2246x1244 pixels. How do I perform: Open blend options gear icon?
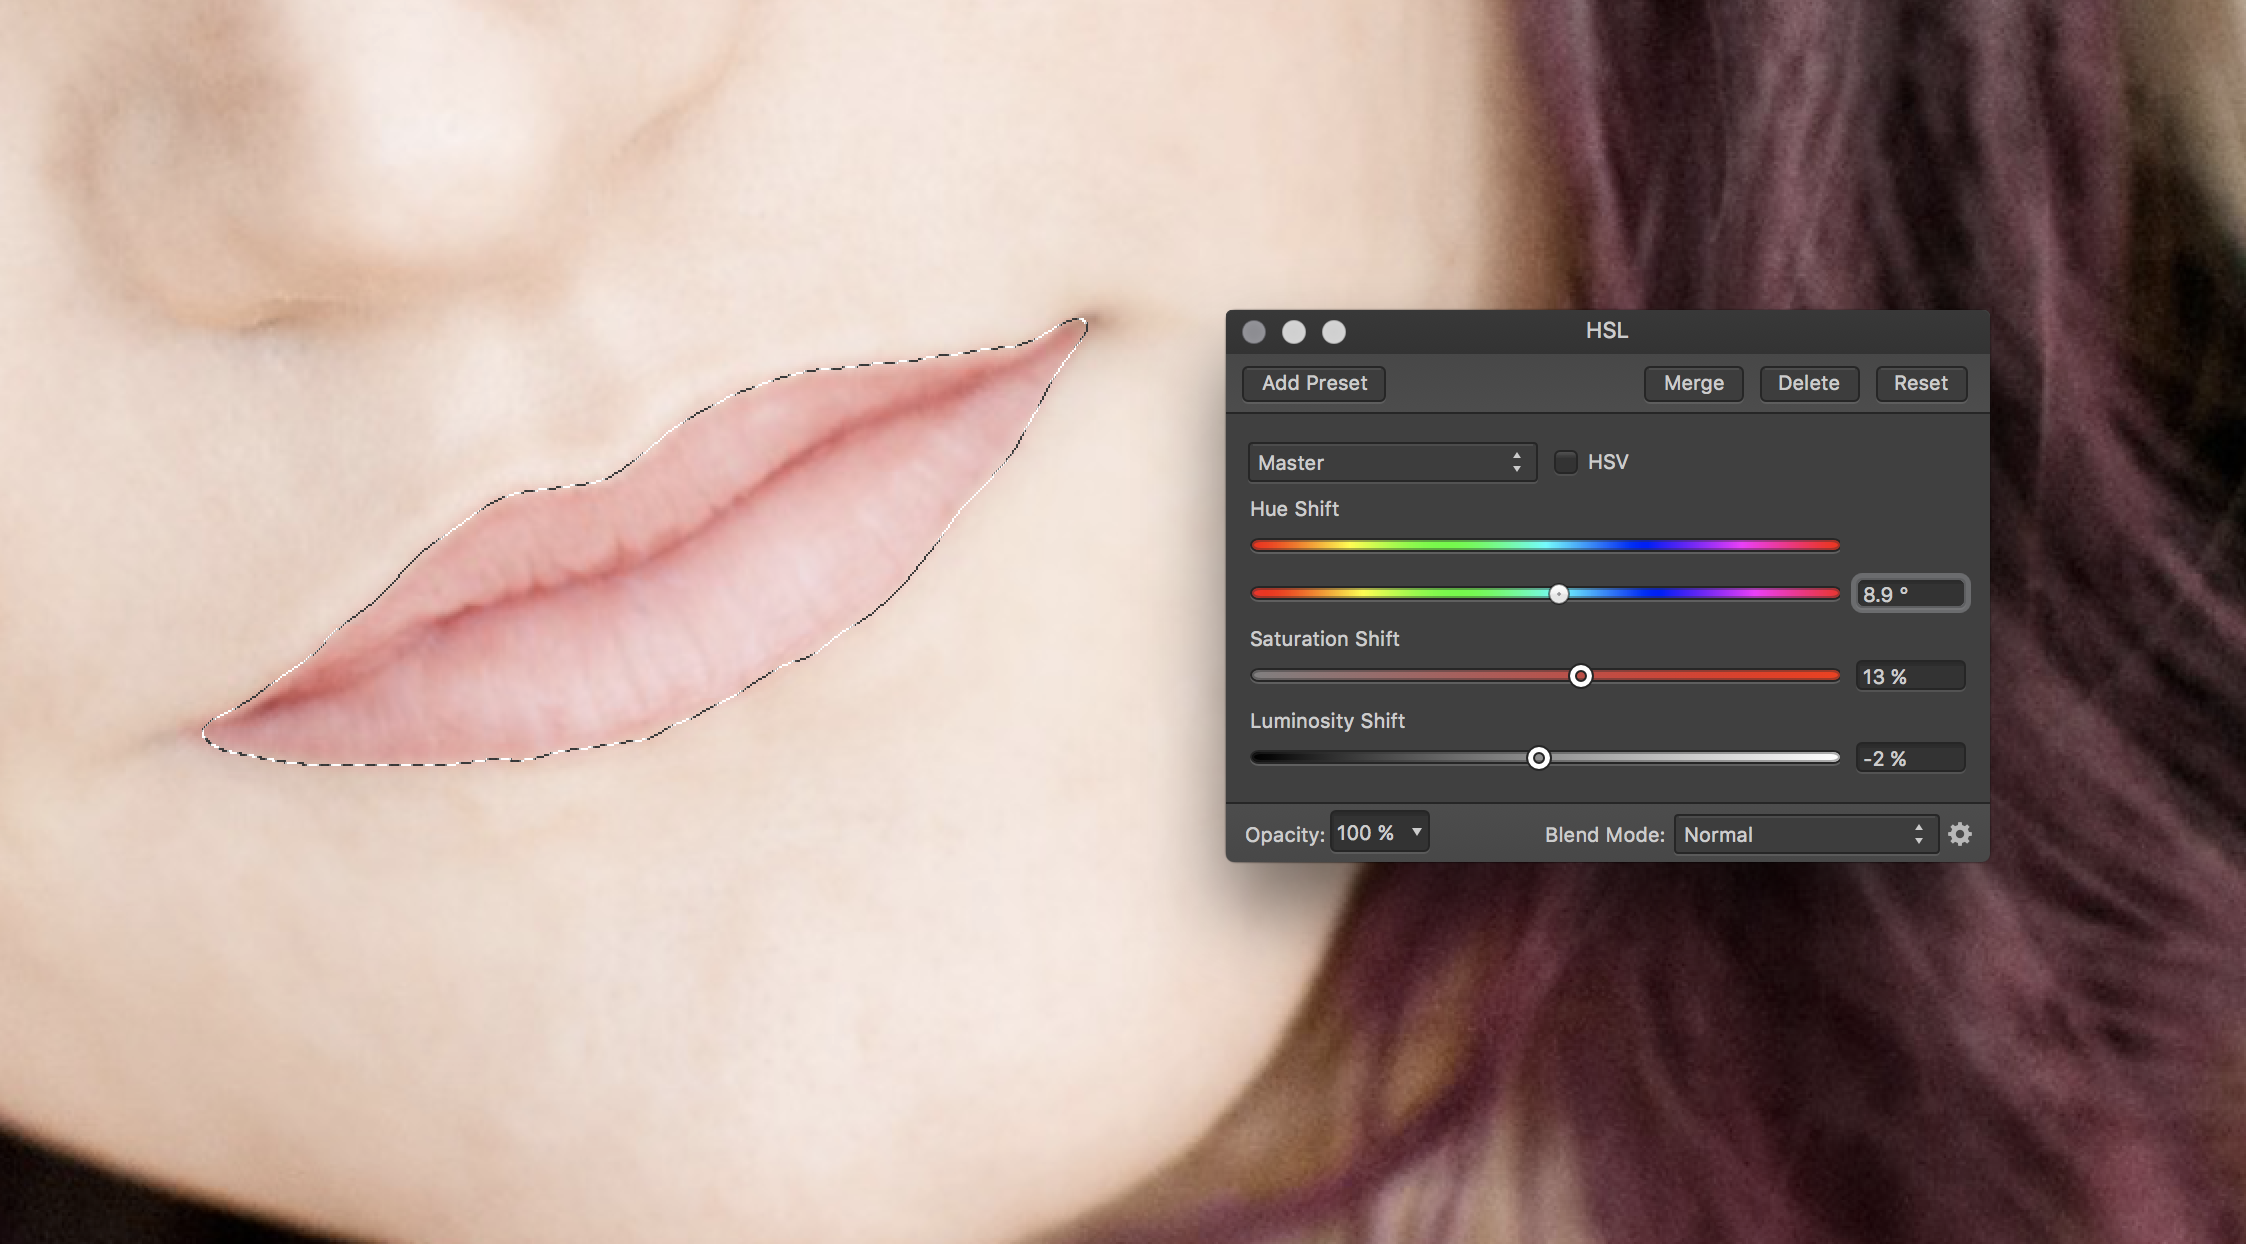[x=1960, y=834]
